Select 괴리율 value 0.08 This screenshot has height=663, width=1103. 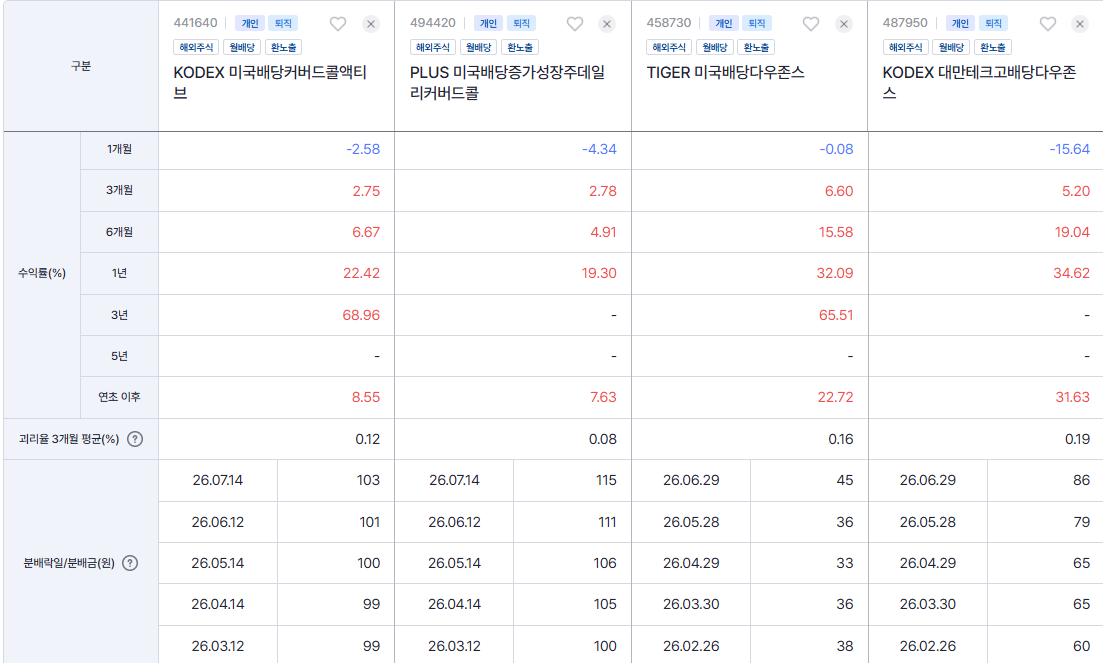[603, 439]
